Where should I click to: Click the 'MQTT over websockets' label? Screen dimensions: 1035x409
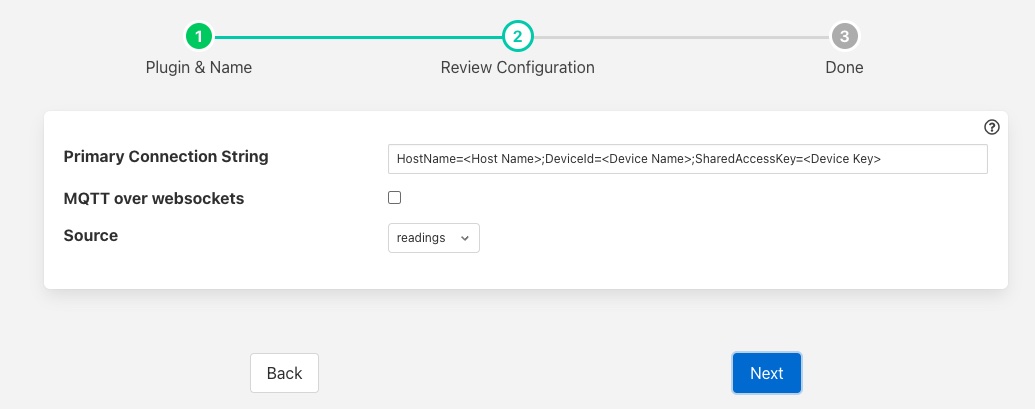153,198
